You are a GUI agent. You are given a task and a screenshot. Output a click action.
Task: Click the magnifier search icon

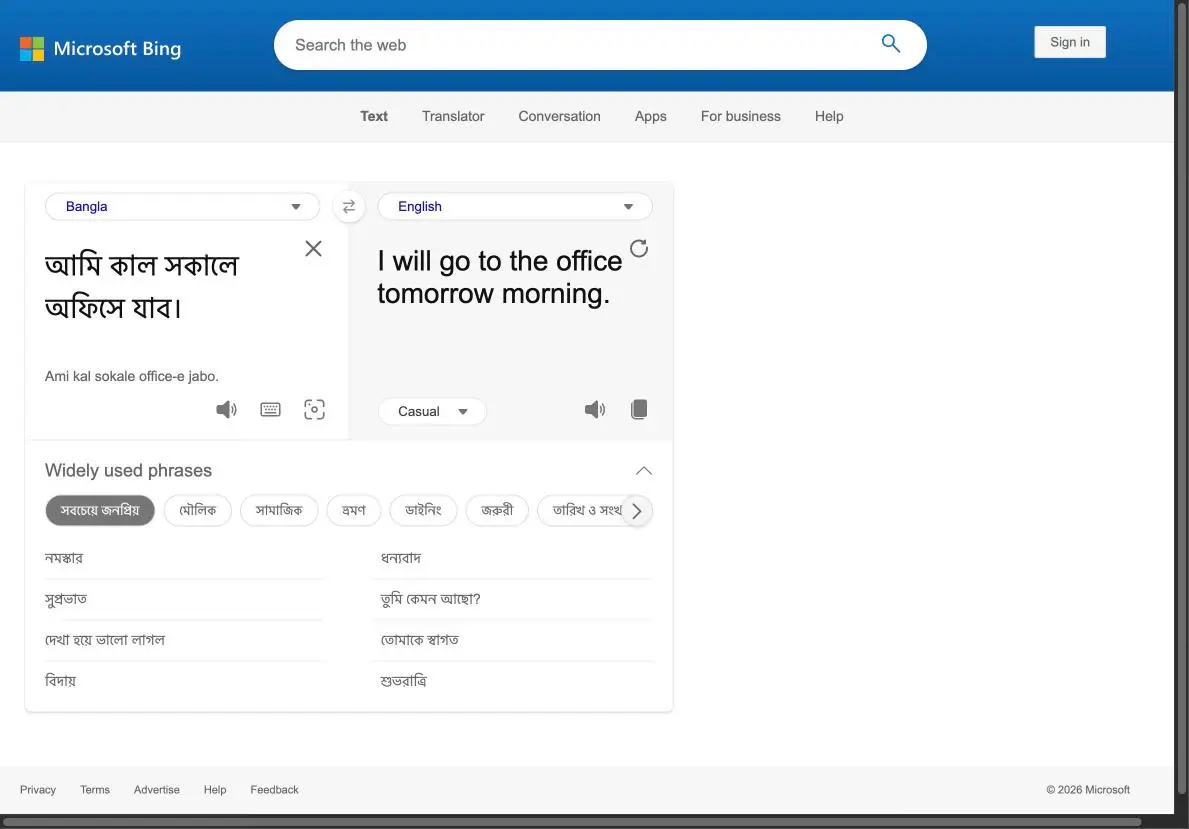(890, 44)
